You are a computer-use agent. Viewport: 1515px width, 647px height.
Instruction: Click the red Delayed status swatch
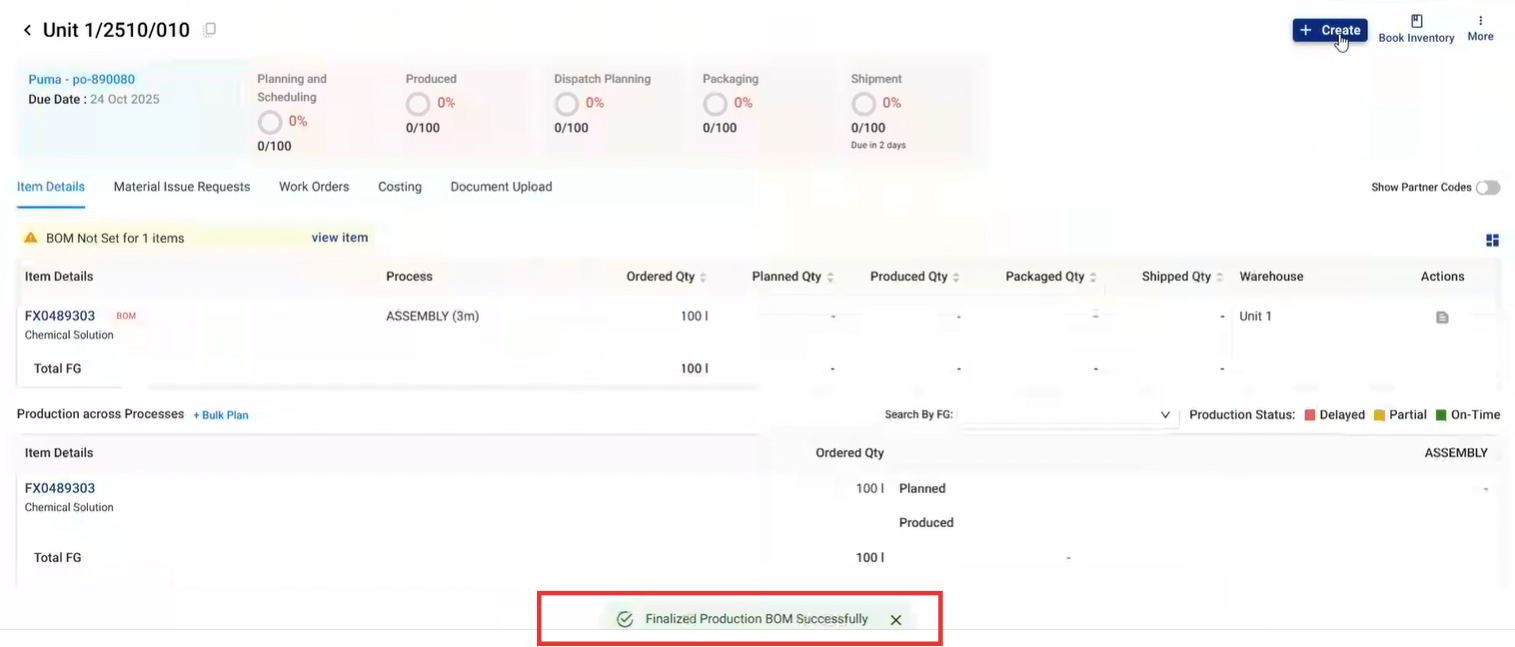1310,415
